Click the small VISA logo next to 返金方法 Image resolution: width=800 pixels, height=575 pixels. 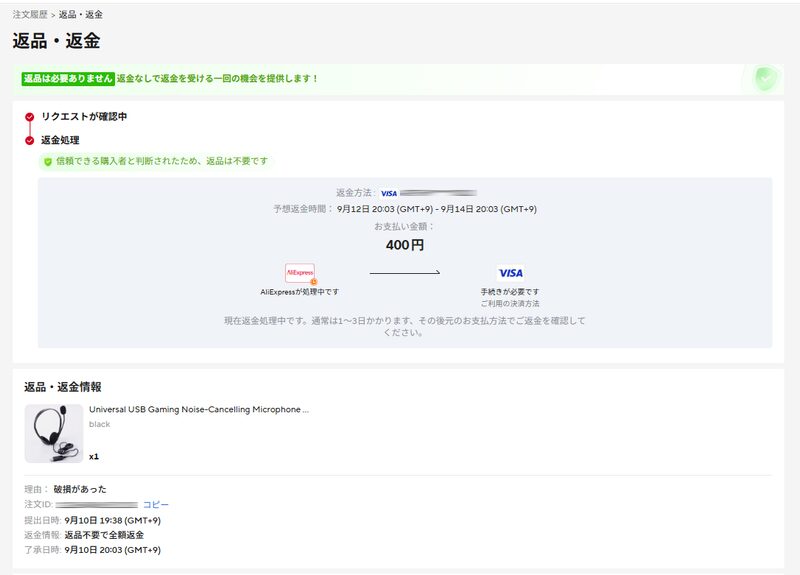tap(389, 193)
